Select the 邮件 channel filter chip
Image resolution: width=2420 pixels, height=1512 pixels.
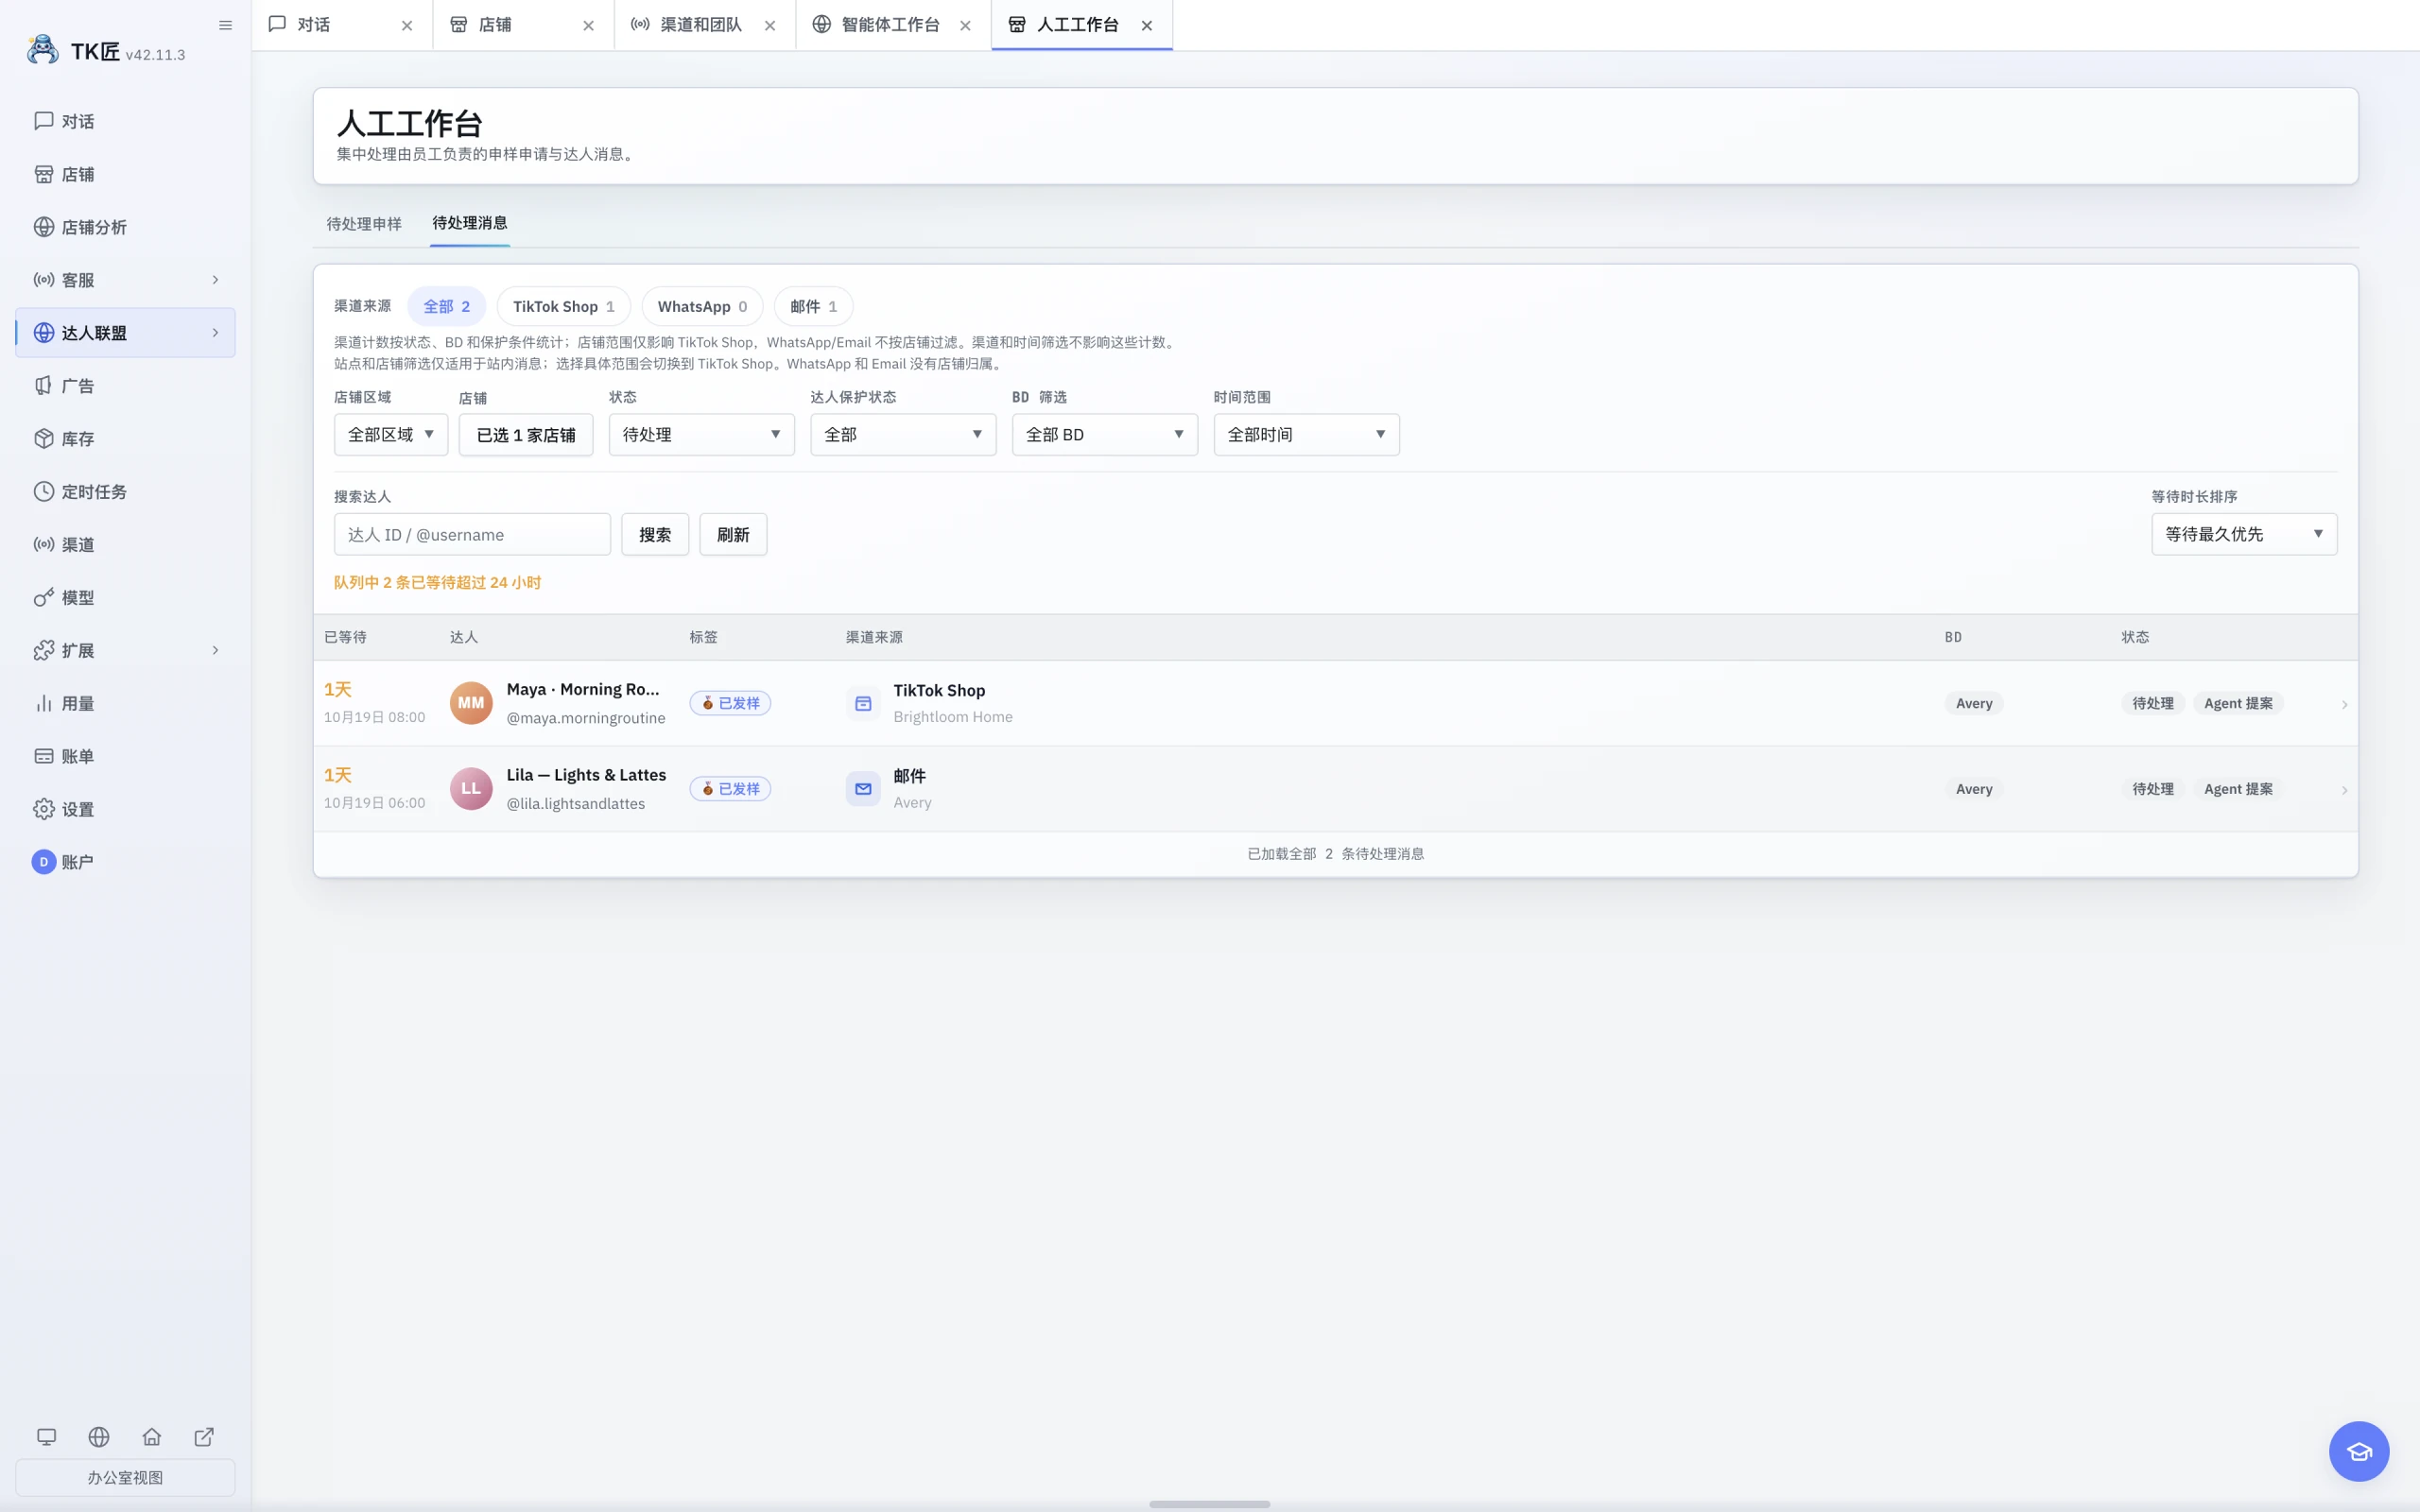coord(813,306)
